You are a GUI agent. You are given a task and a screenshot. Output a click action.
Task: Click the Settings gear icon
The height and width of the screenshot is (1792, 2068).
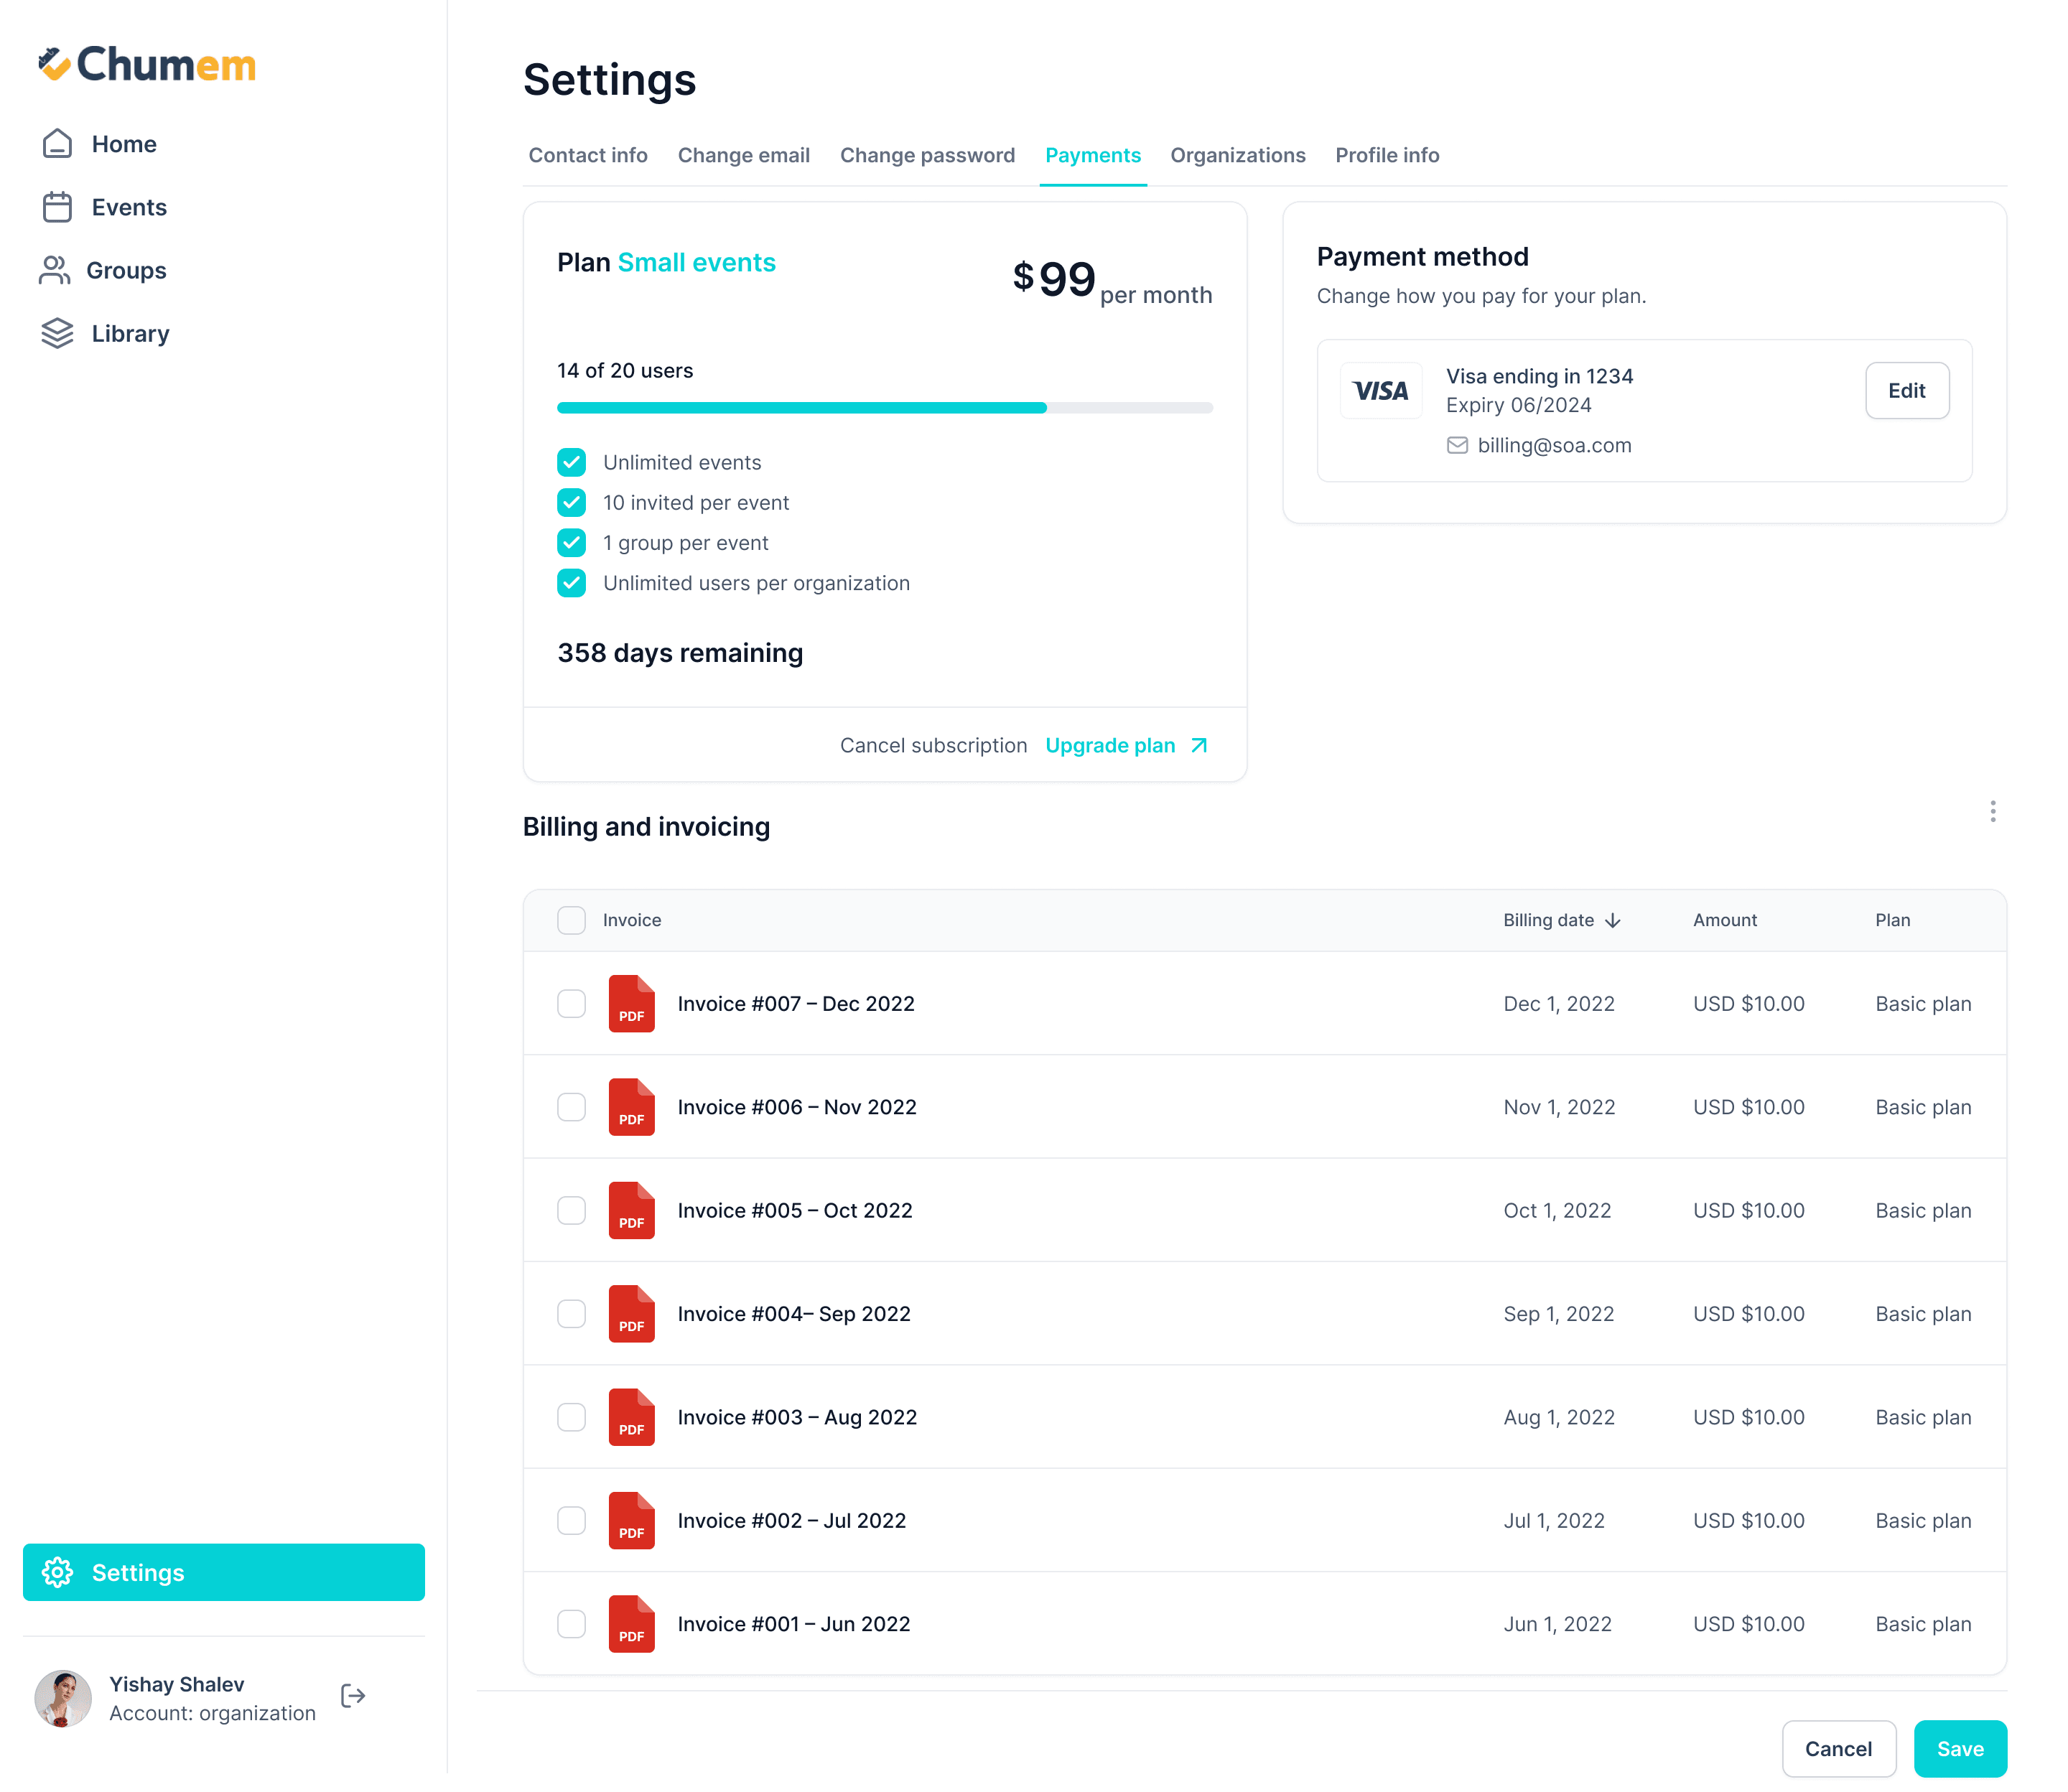click(x=57, y=1572)
